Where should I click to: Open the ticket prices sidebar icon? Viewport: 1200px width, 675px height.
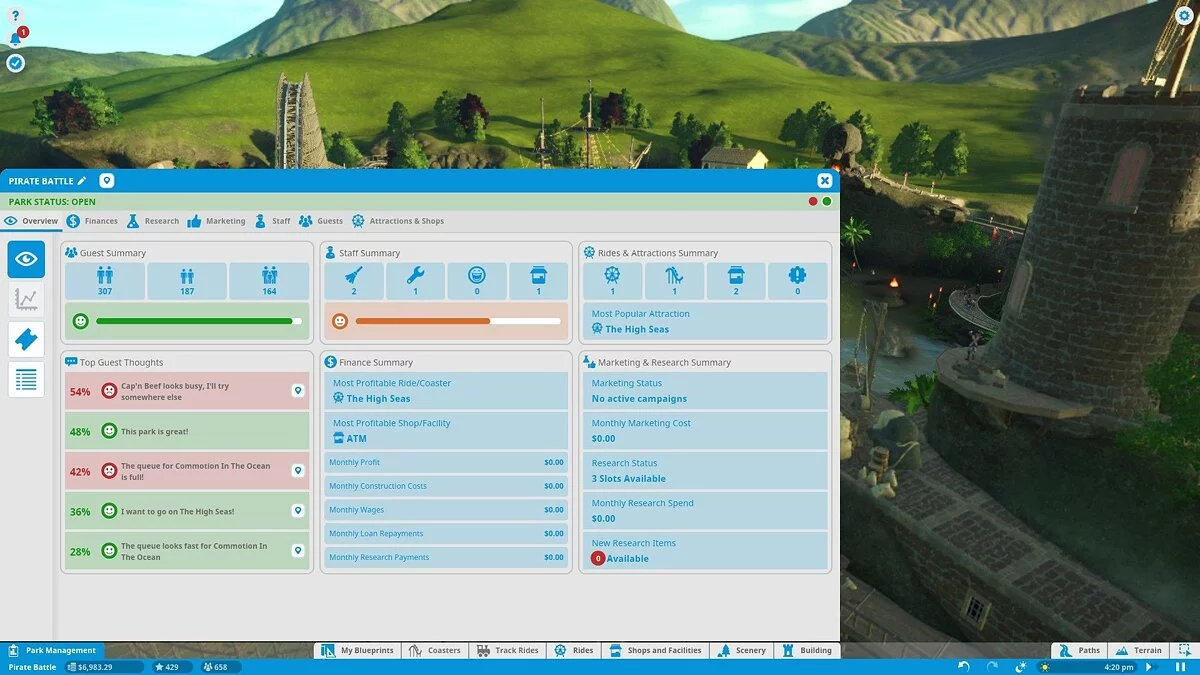26,339
